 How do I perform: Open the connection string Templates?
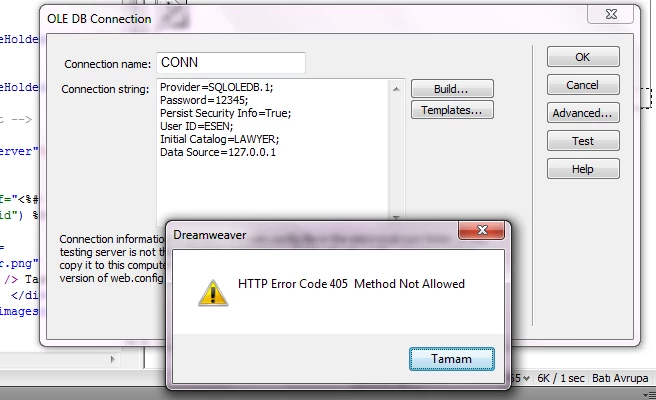coord(452,110)
